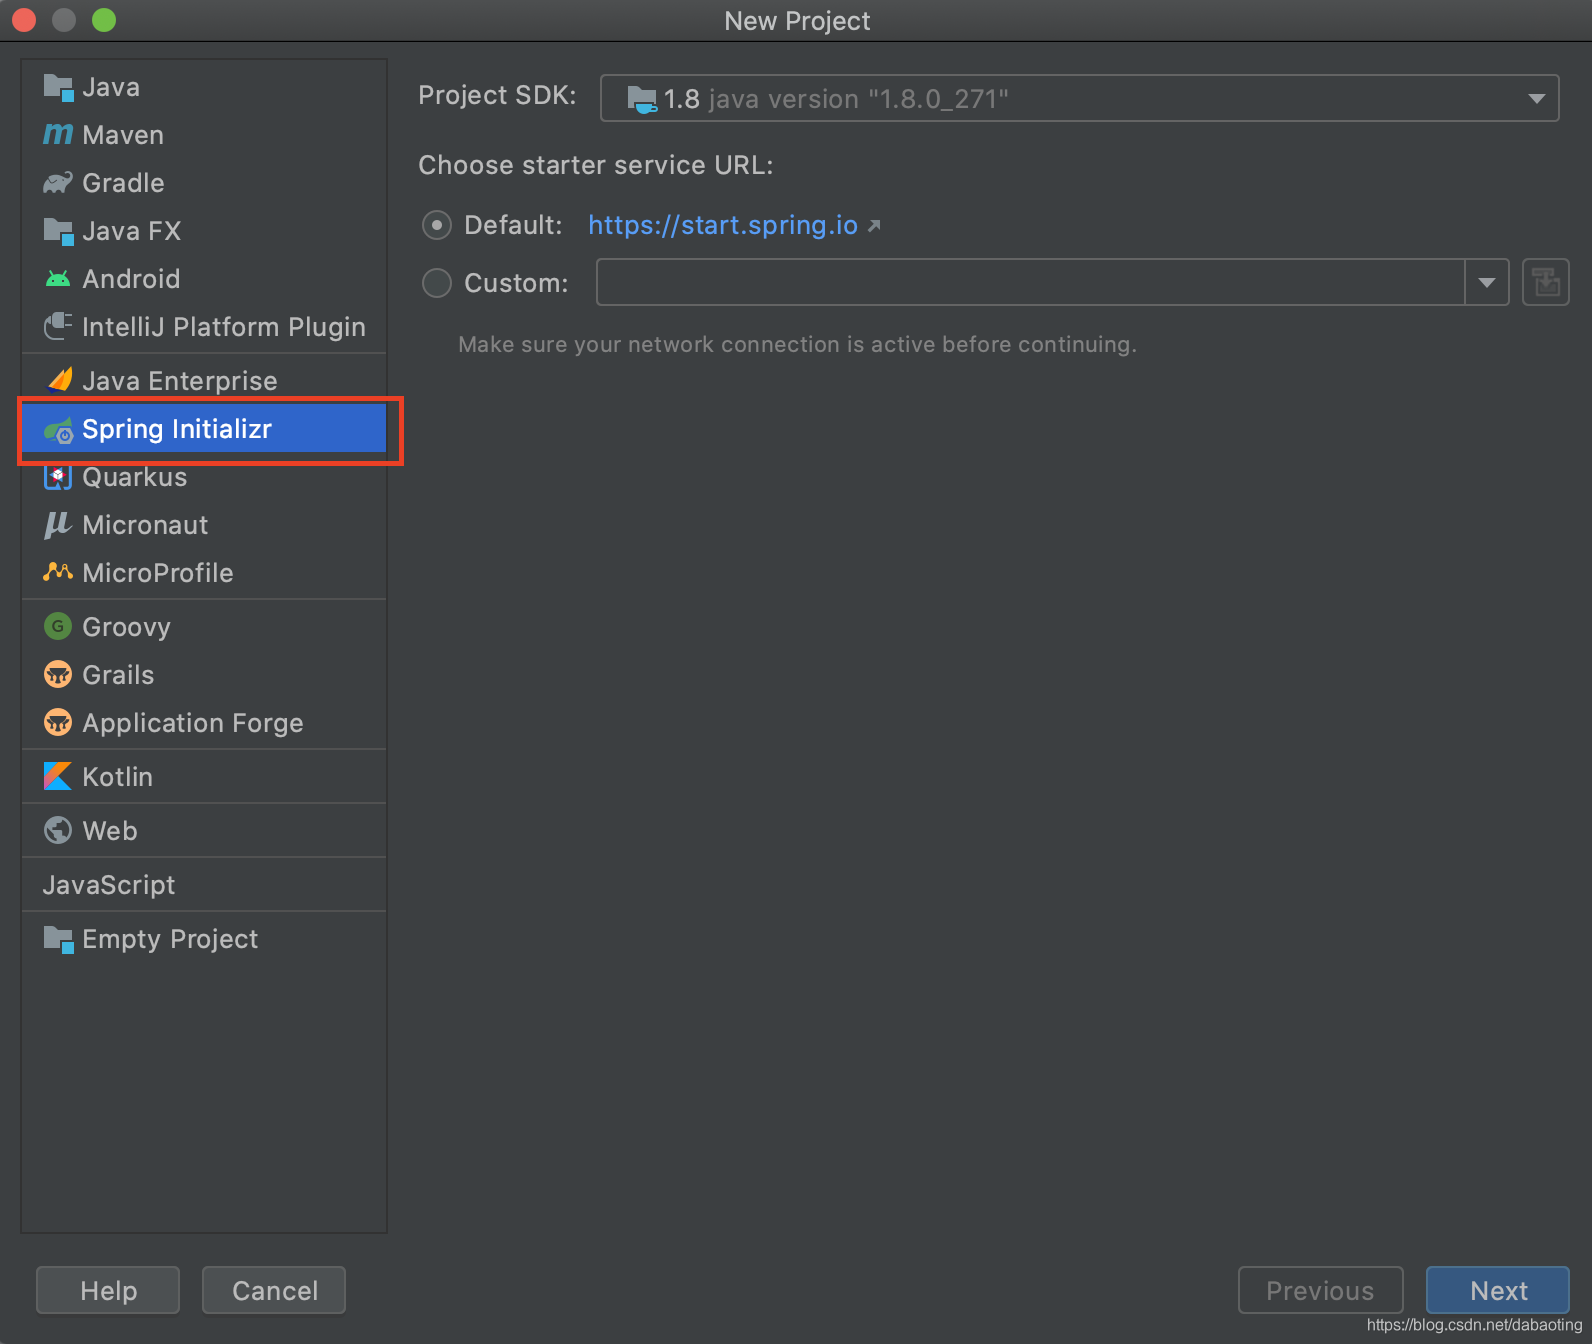Screen dimensions: 1592x1344
Task: Click the Previous button
Action: 1320,1290
